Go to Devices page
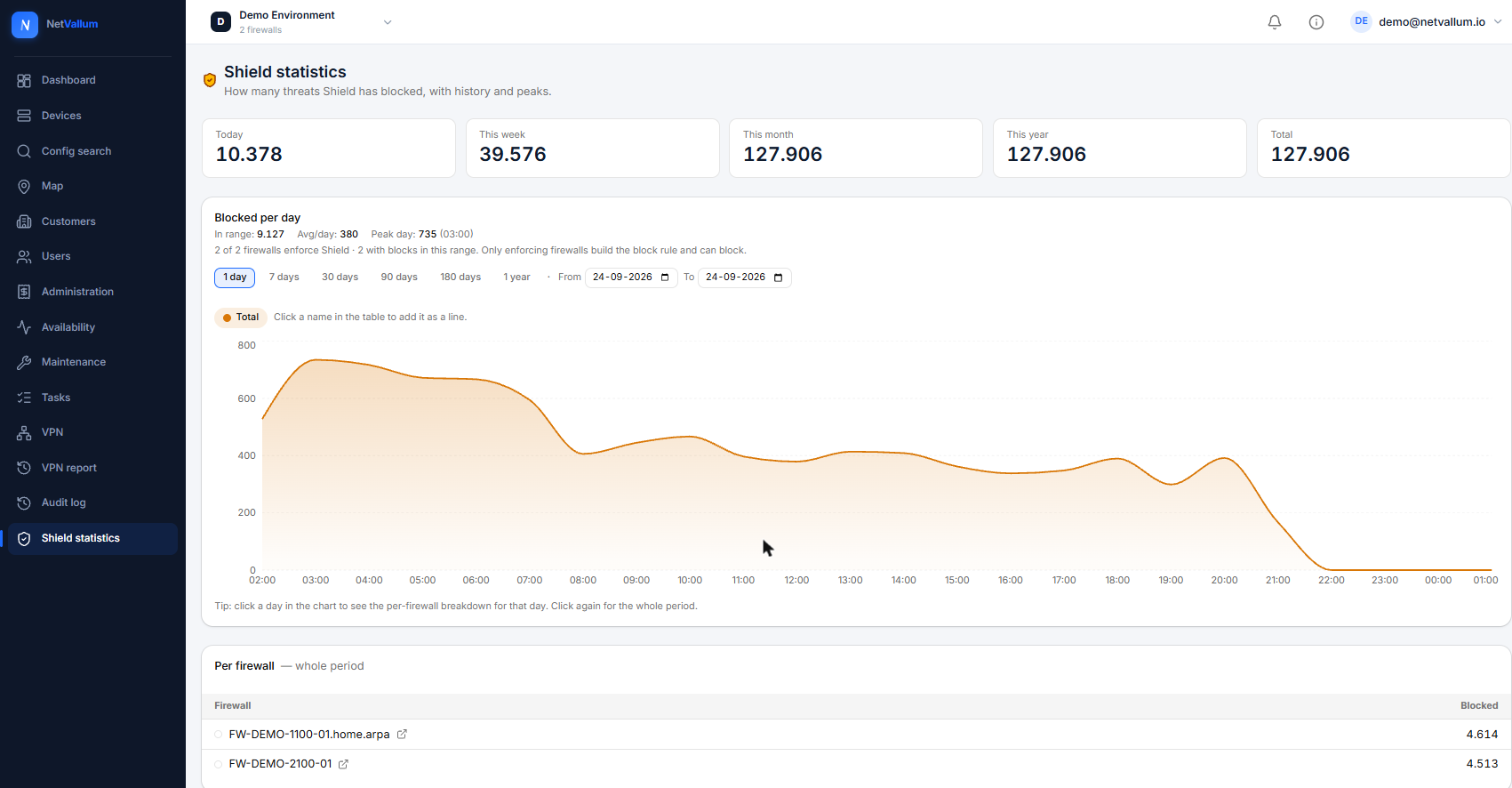1512x788 pixels. 92,116
